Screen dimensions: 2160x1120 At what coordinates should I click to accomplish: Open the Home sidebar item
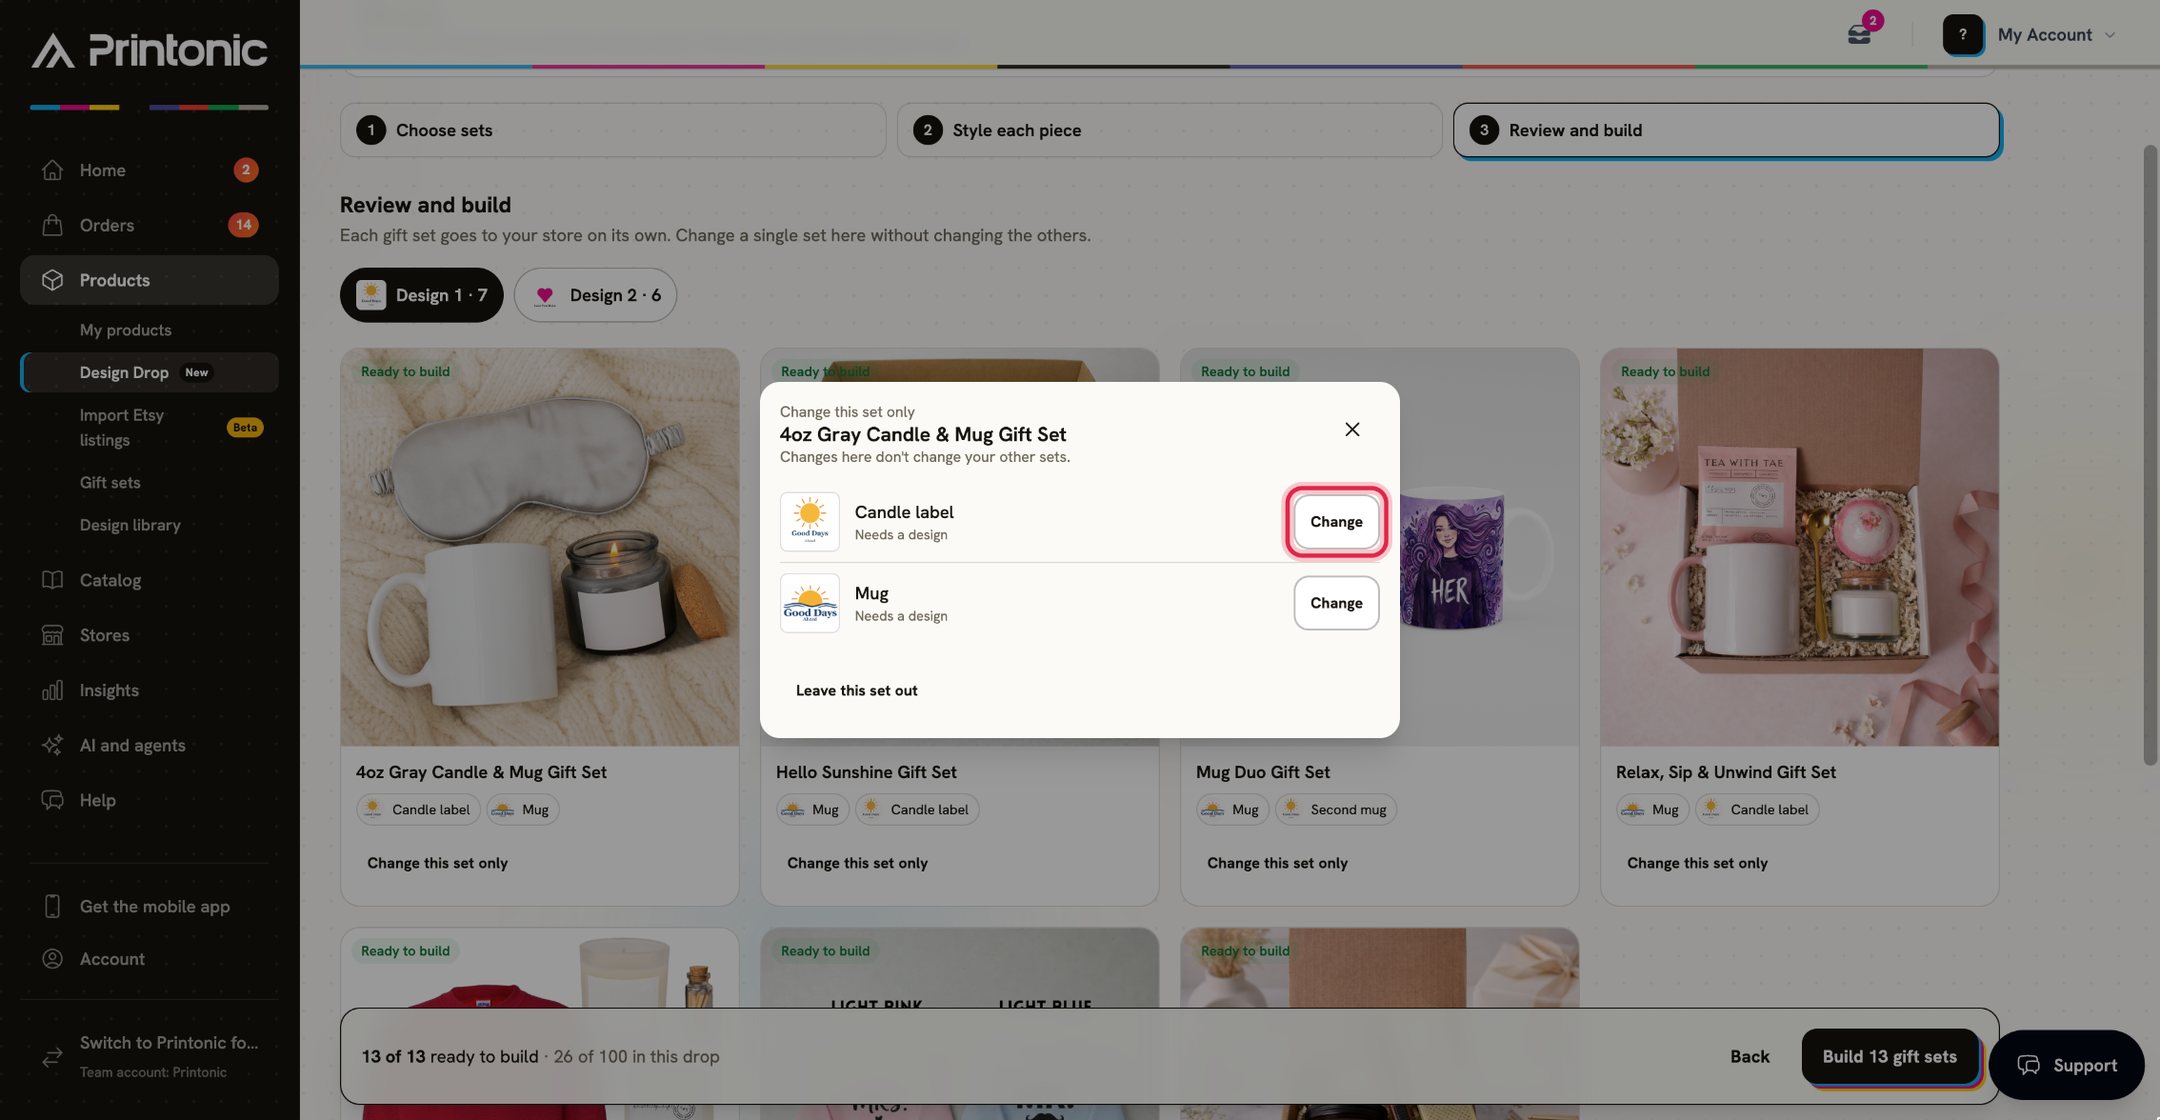click(x=149, y=170)
